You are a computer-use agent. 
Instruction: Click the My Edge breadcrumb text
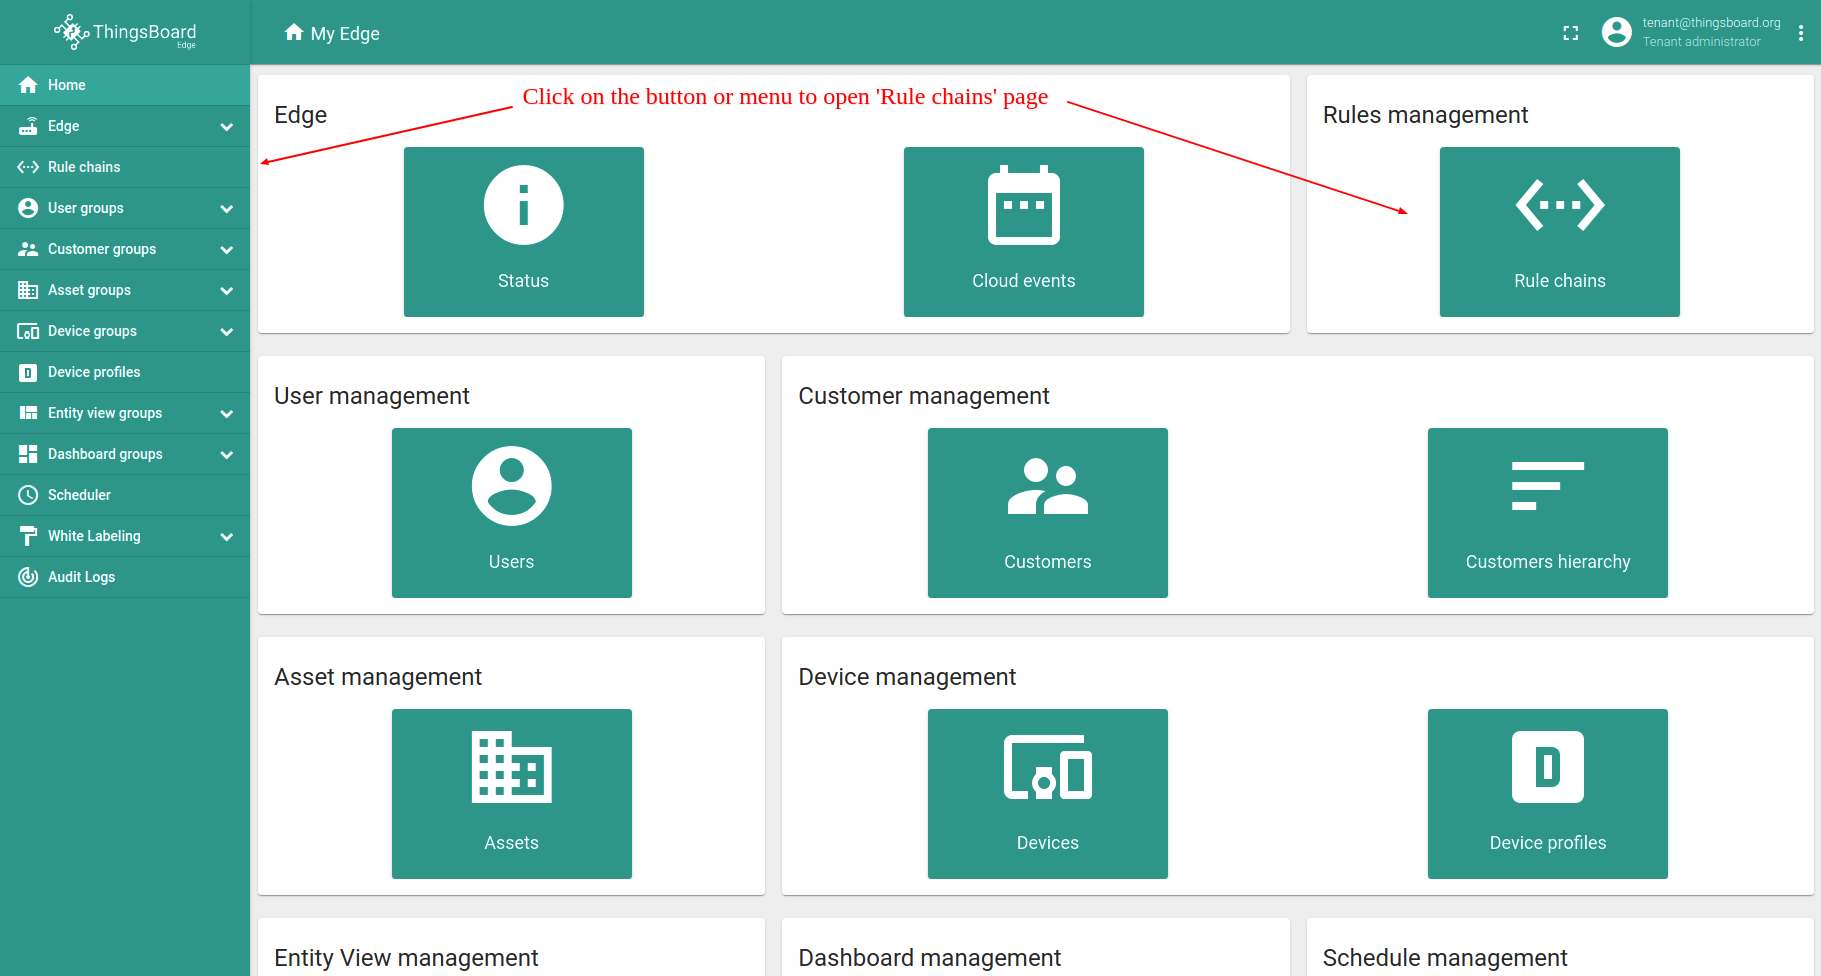coord(345,34)
